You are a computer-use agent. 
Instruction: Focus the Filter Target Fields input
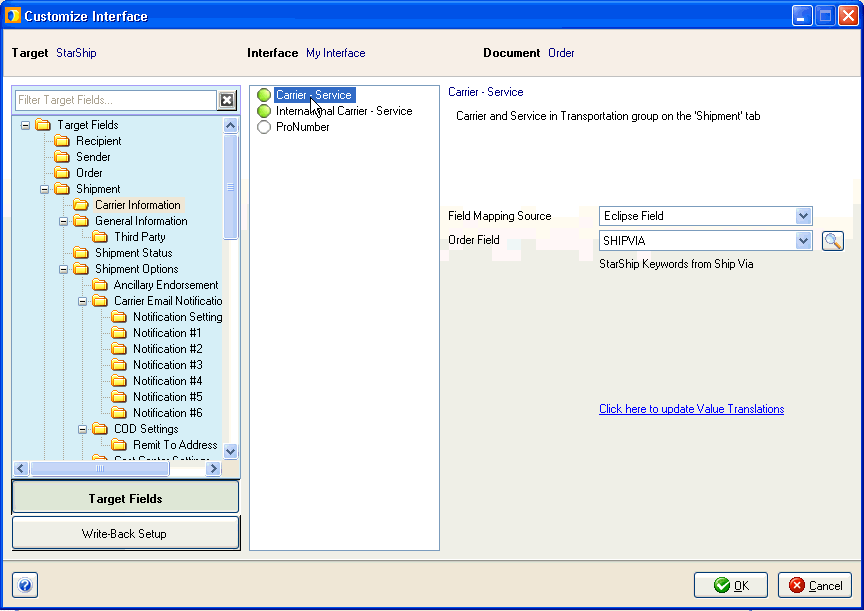[x=116, y=100]
